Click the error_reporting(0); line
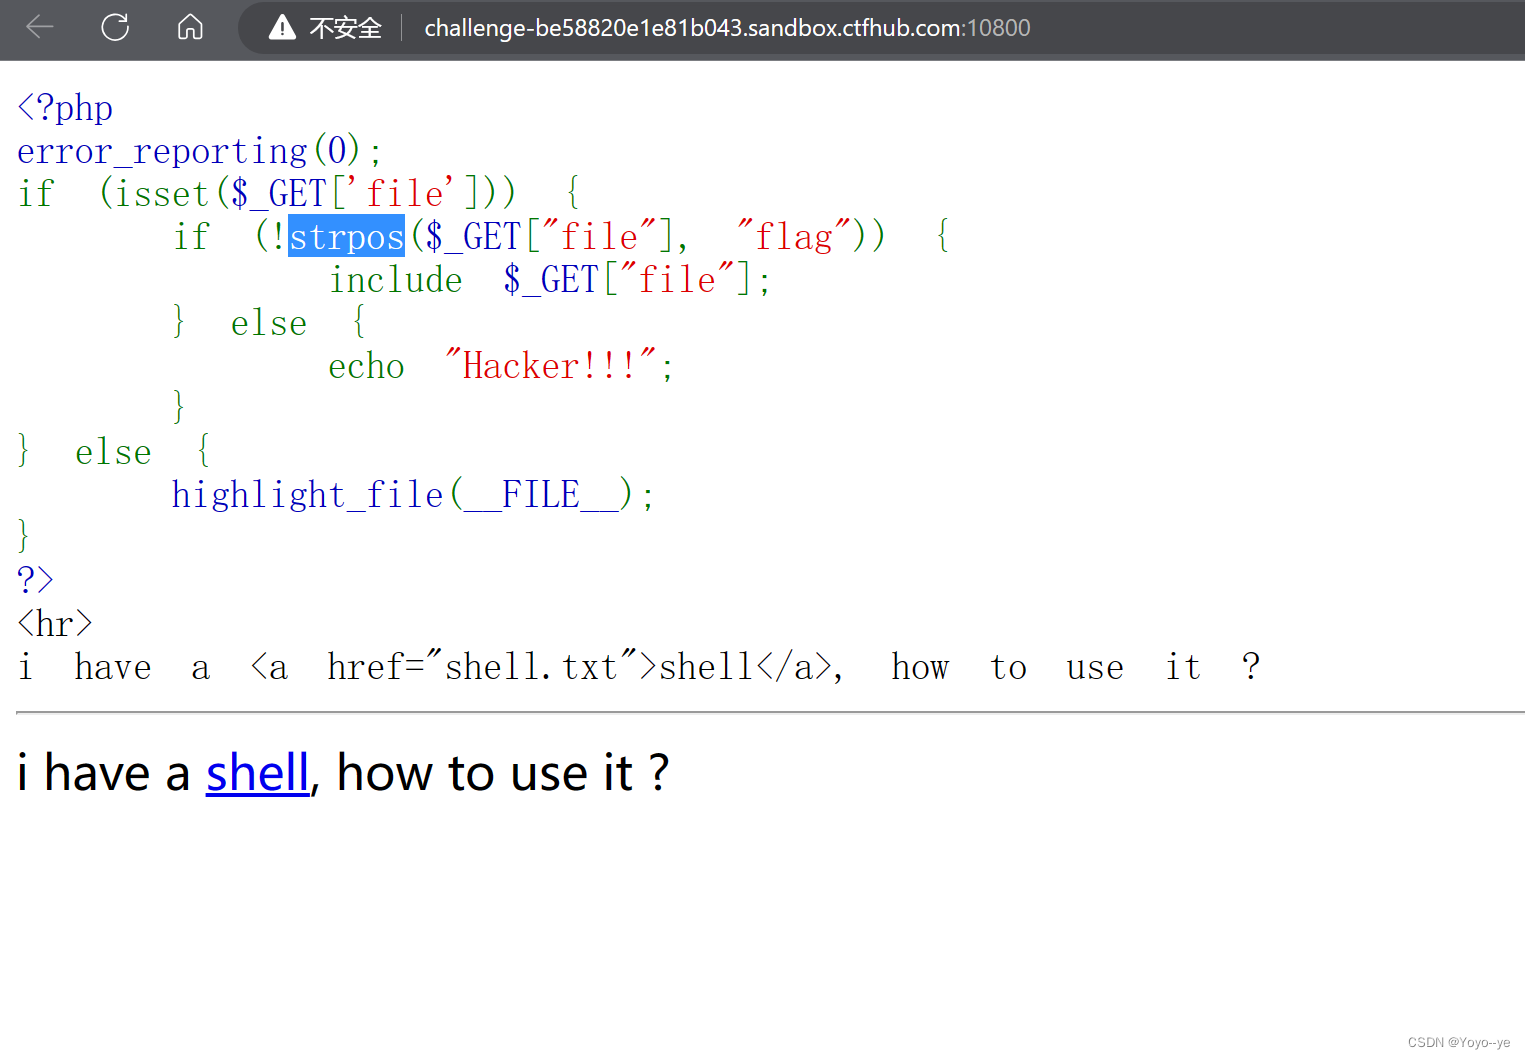This screenshot has width=1525, height=1059. point(199,151)
